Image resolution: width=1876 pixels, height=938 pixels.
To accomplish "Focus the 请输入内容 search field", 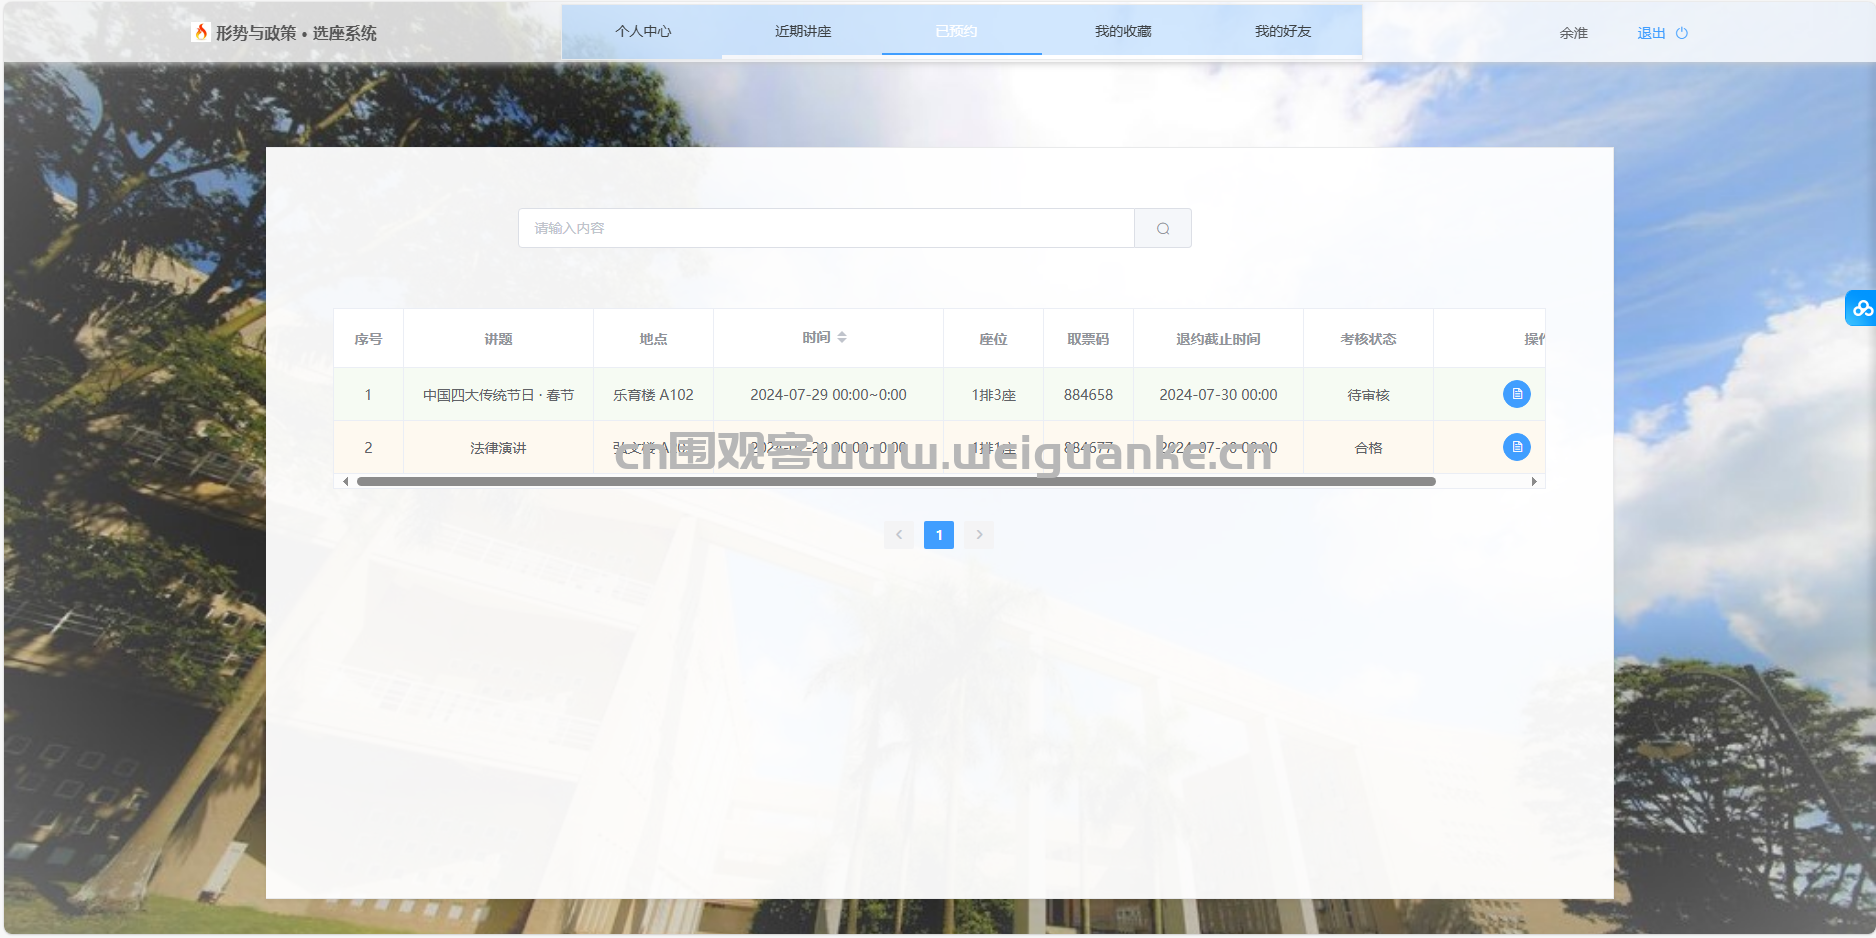I will pos(826,228).
